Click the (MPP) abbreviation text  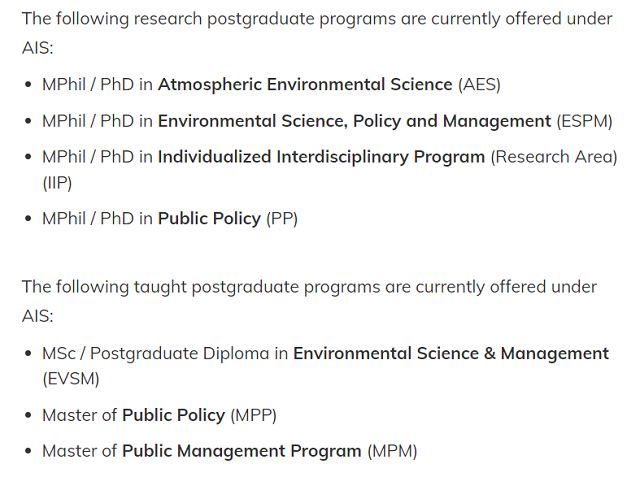[253, 416]
